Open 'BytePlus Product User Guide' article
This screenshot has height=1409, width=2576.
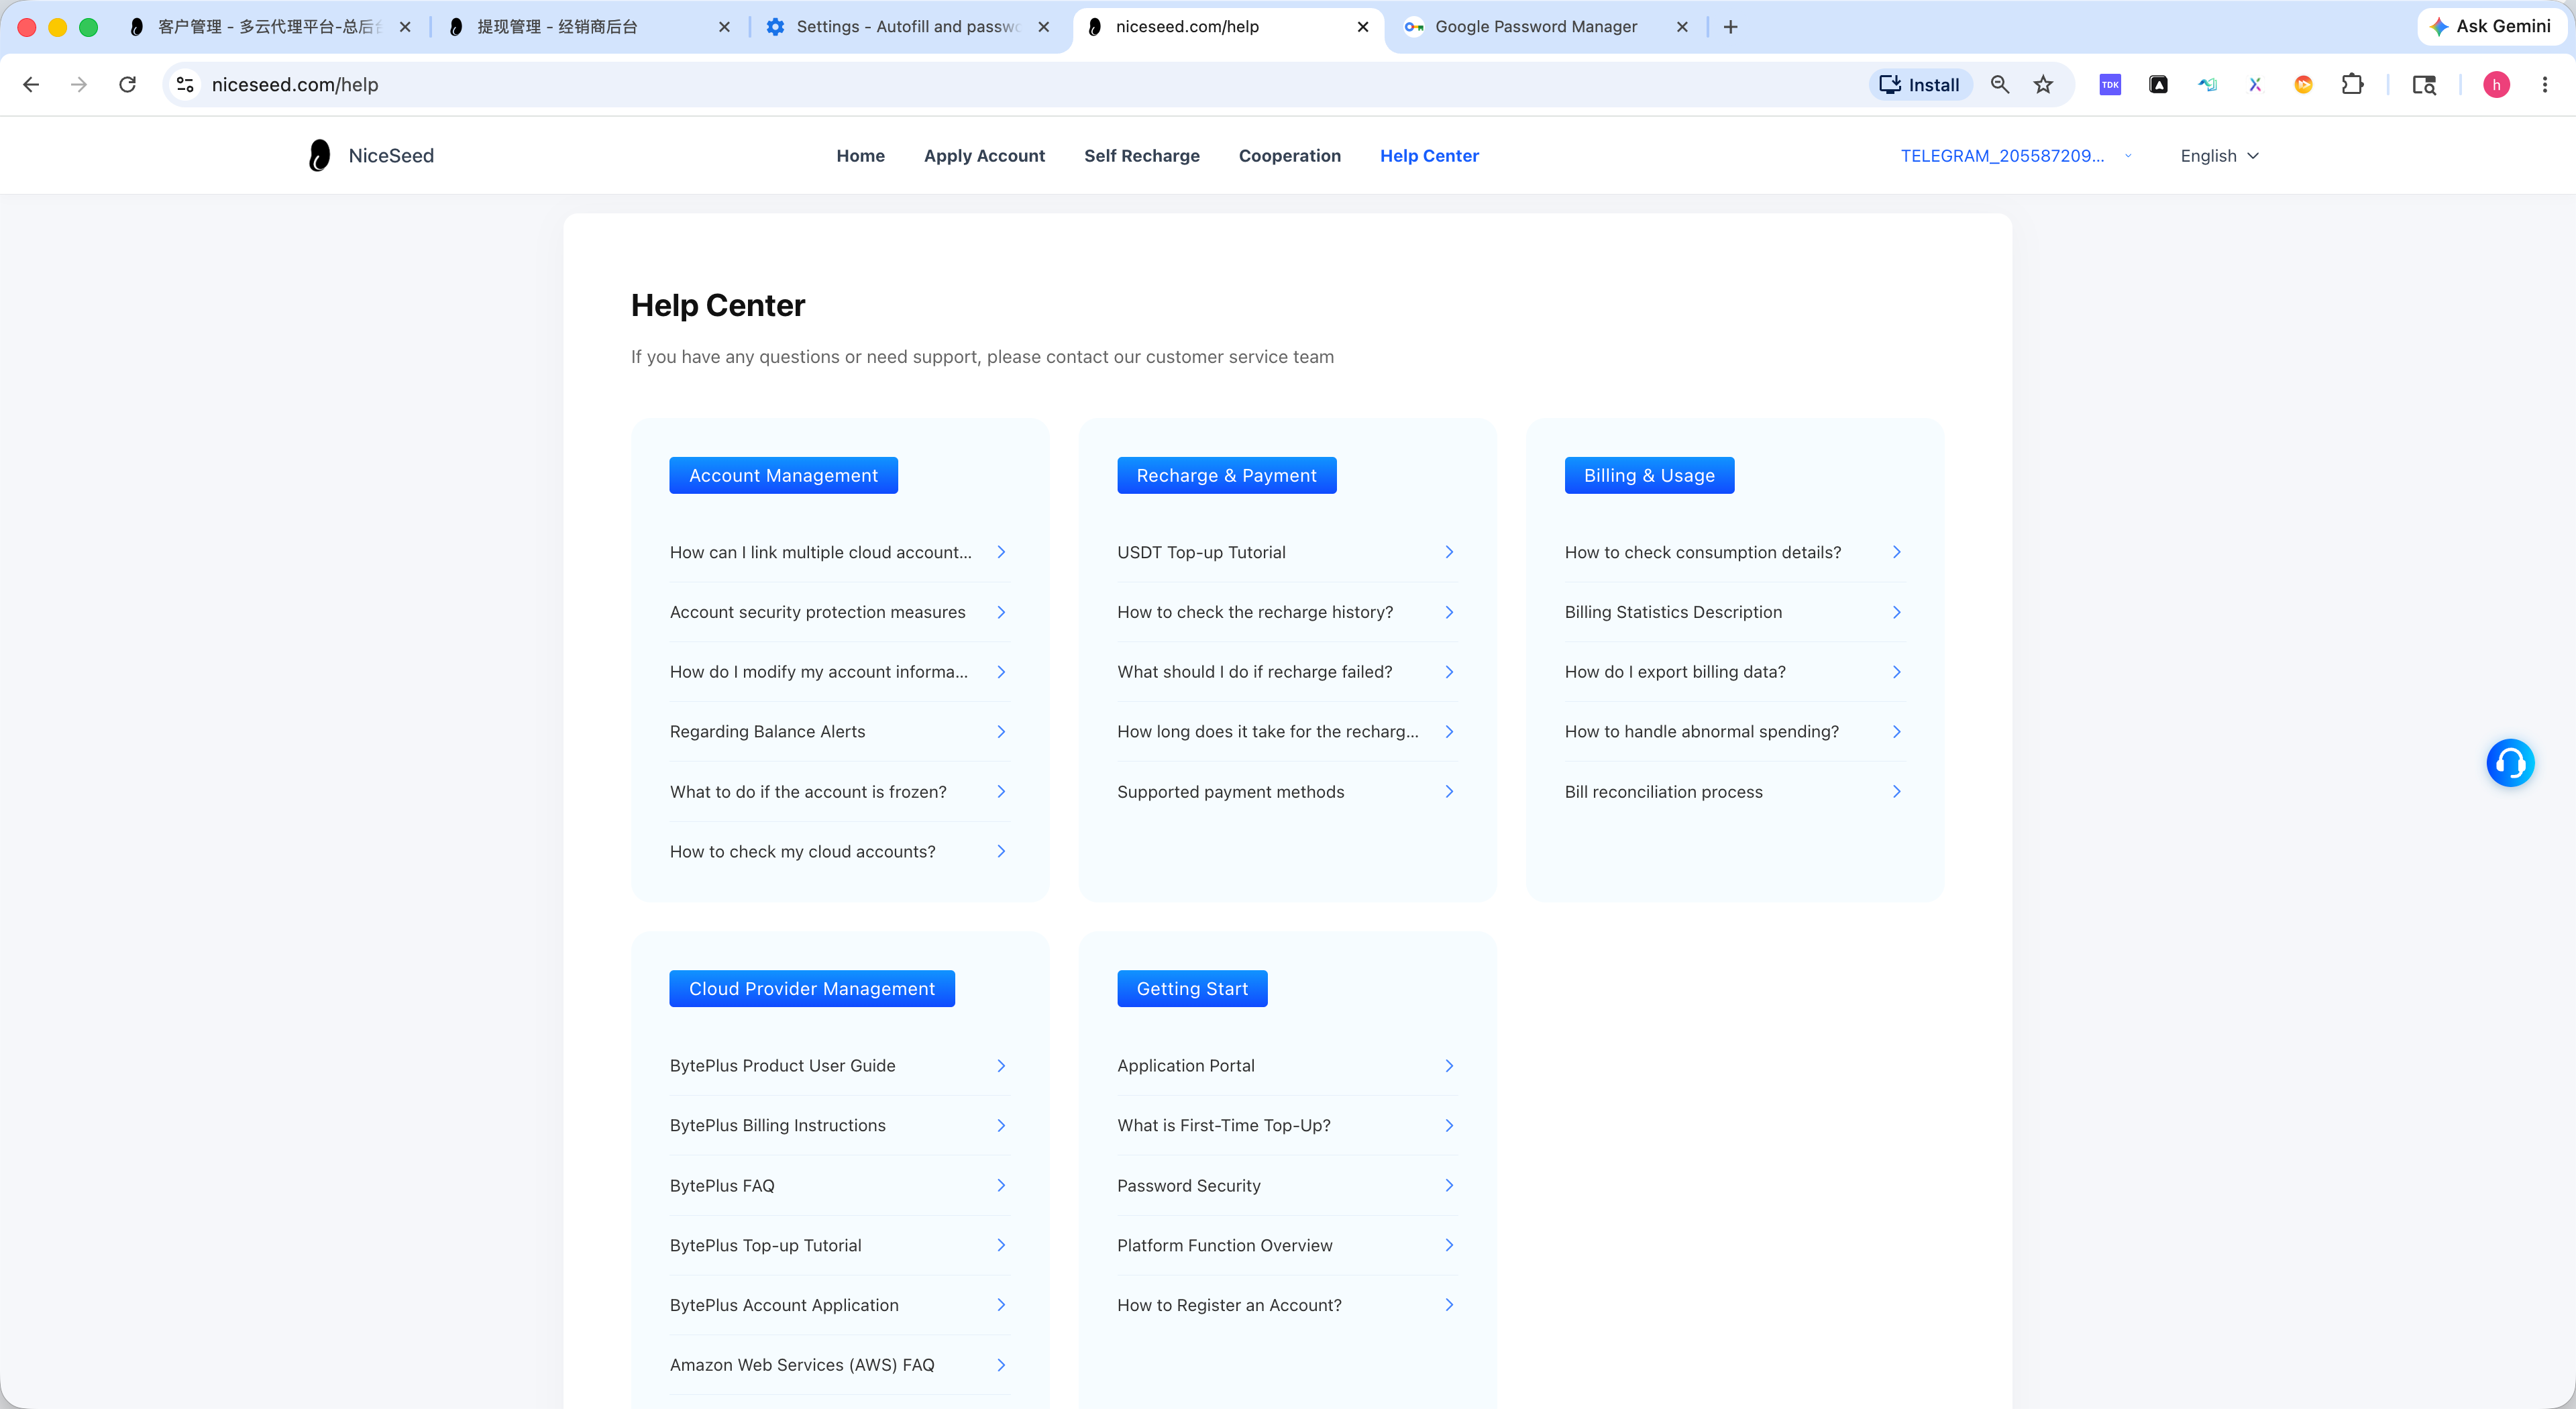pyautogui.click(x=840, y=1066)
